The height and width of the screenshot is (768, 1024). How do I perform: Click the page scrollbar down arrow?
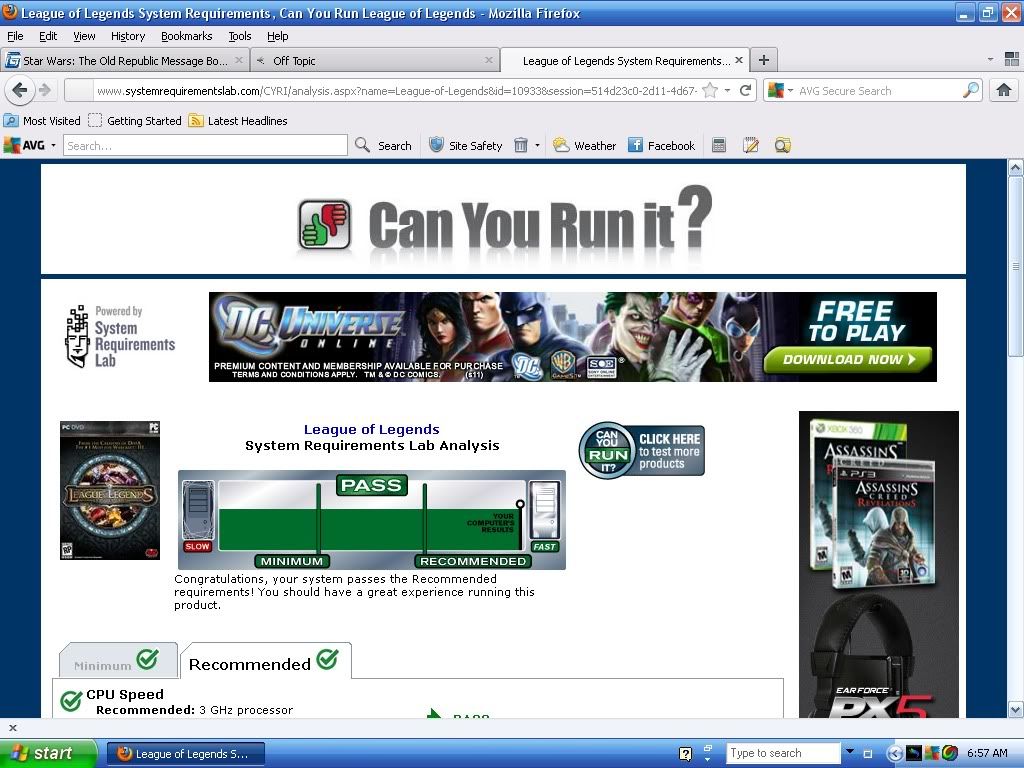tap(1016, 709)
